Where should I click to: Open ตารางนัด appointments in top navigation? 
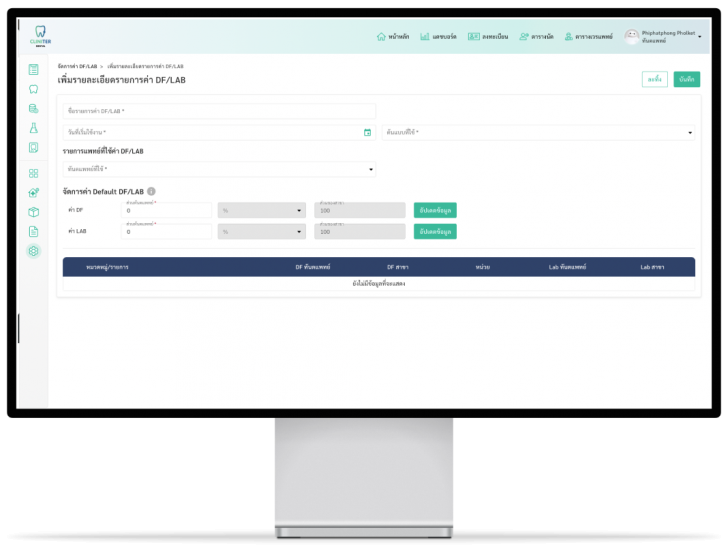[536, 37]
